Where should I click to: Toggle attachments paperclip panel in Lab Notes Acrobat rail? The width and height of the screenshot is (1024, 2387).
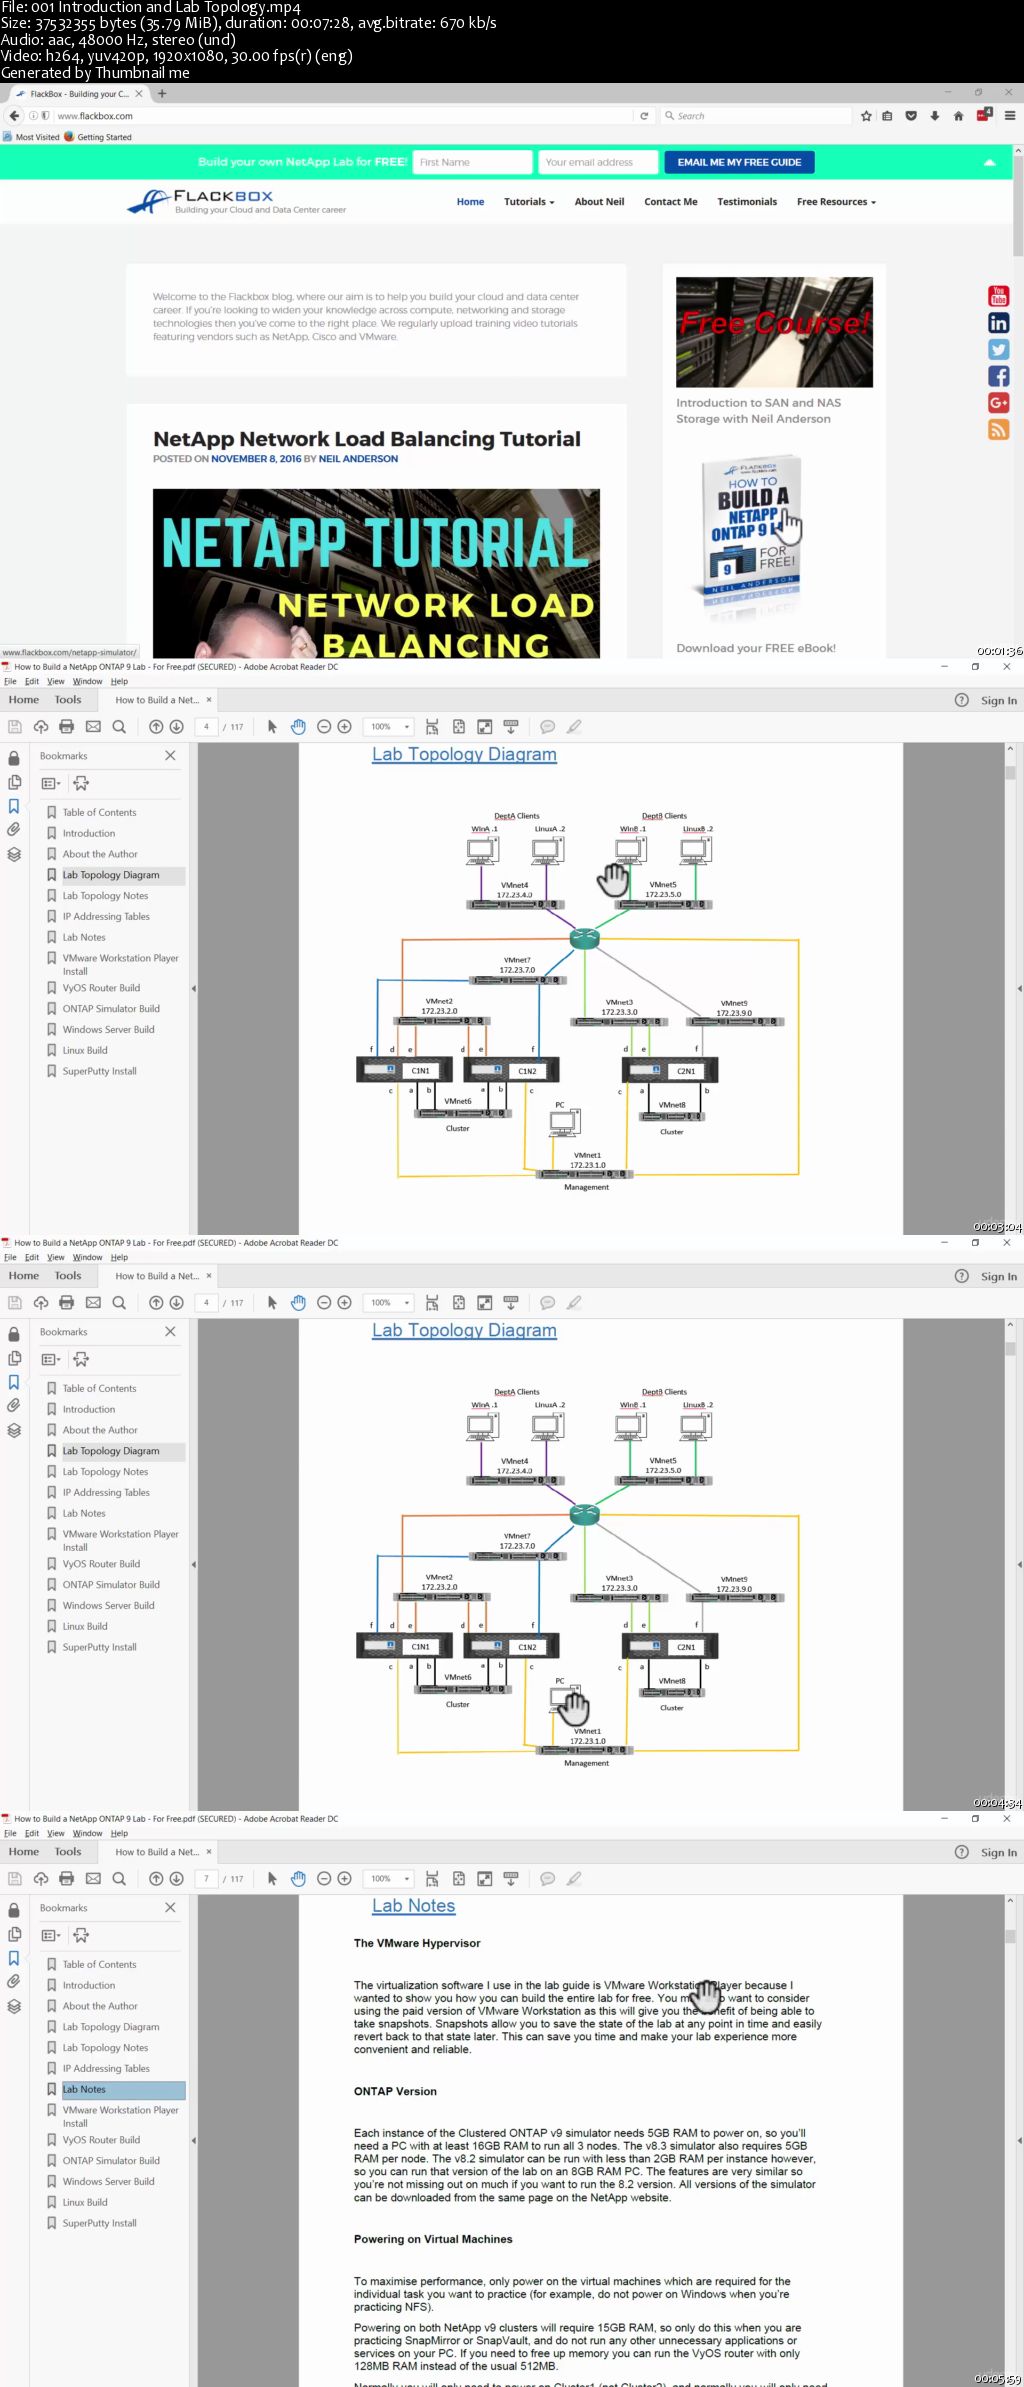[14, 1981]
